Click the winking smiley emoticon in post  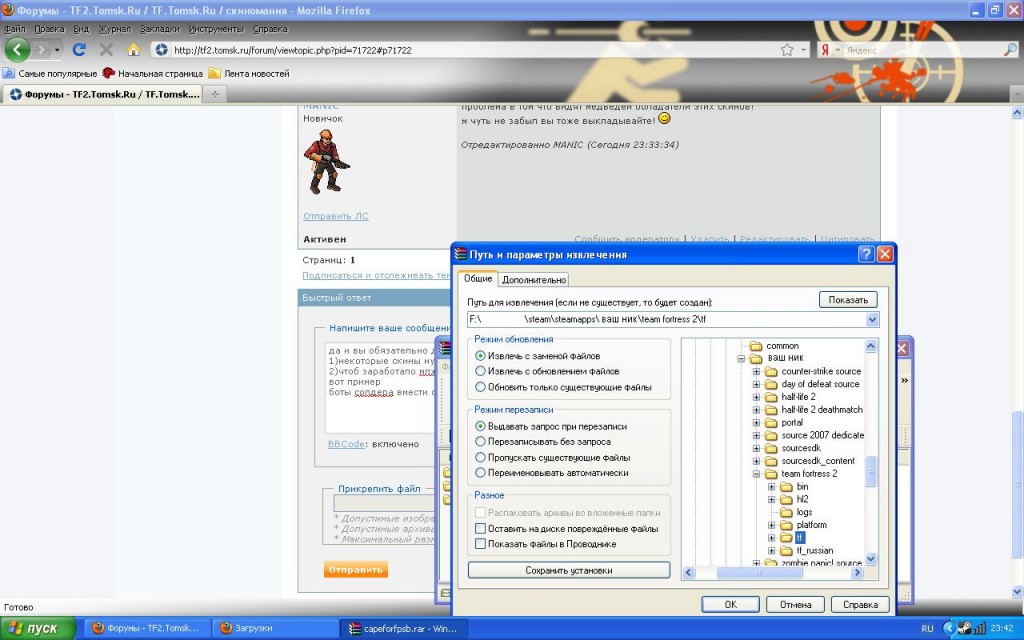coord(664,119)
